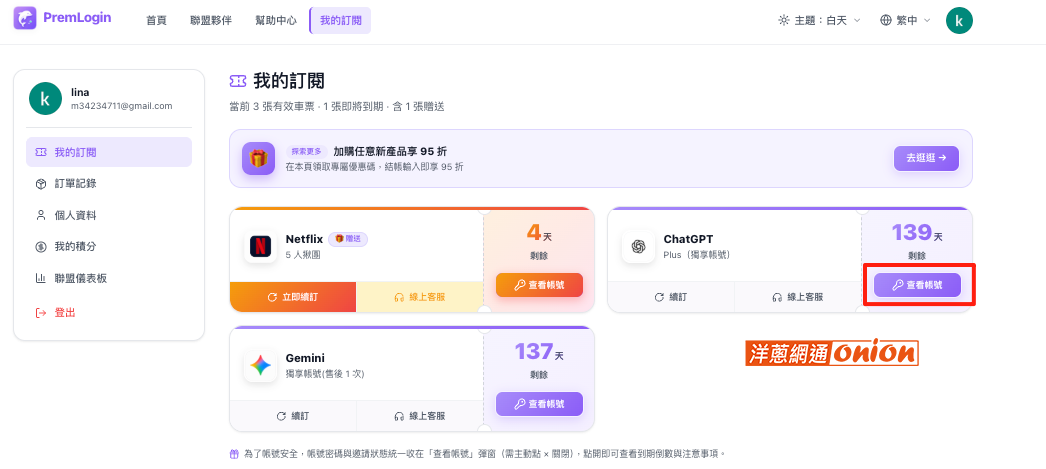Click the 137 天 remaining days text
This screenshot has width=1046, height=469.
539,352
